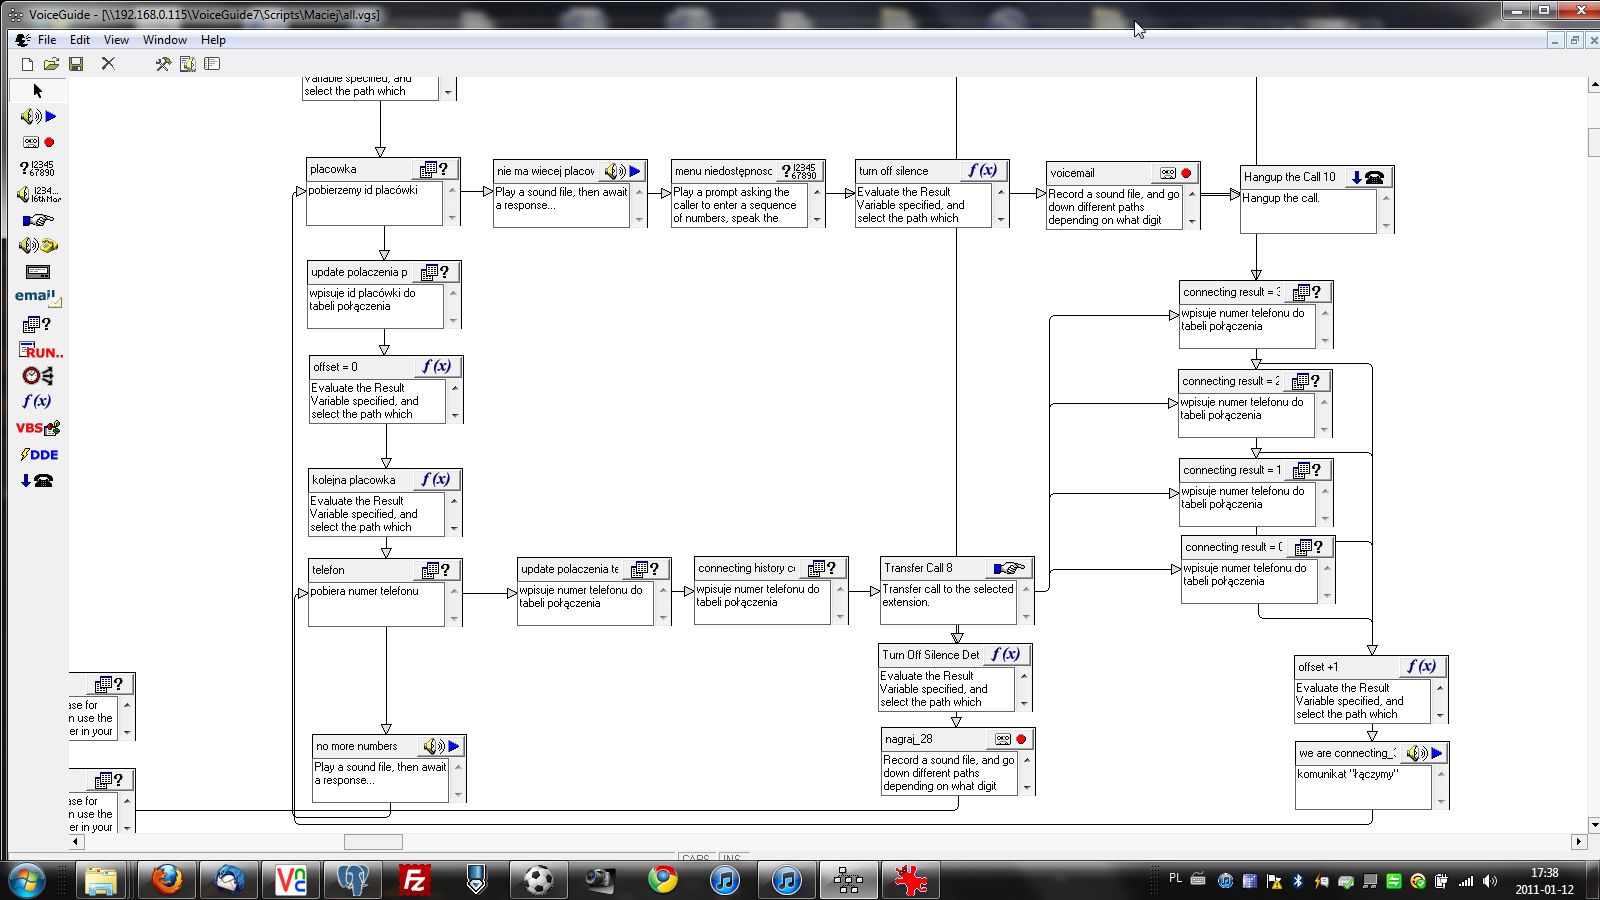The width and height of the screenshot is (1600, 900).
Task: Open FileZilla from the taskbar
Action: 414,880
